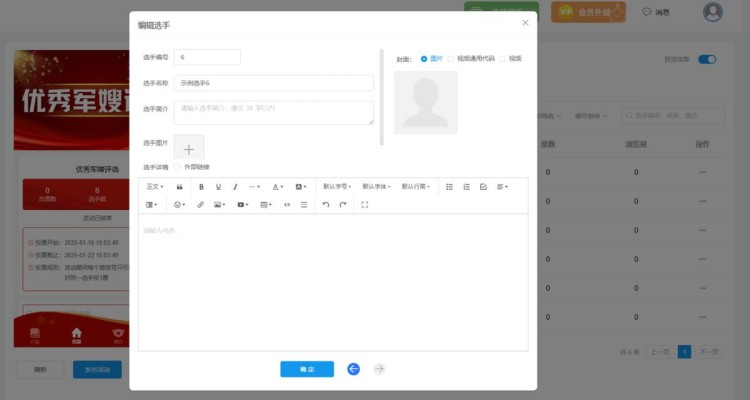Viewport: 750px width, 400px height.
Task: Toggle bold formatting in the editor
Action: coord(201,187)
